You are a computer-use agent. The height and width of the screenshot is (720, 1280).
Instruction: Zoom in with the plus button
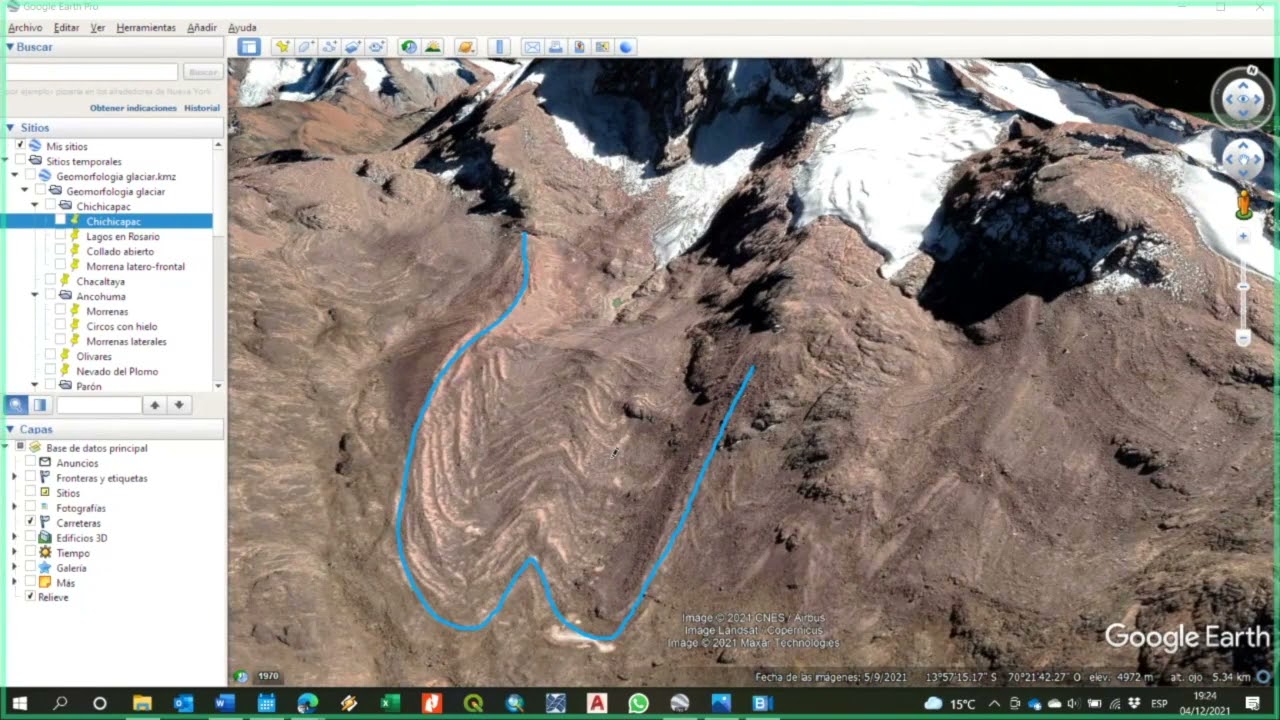(1243, 237)
